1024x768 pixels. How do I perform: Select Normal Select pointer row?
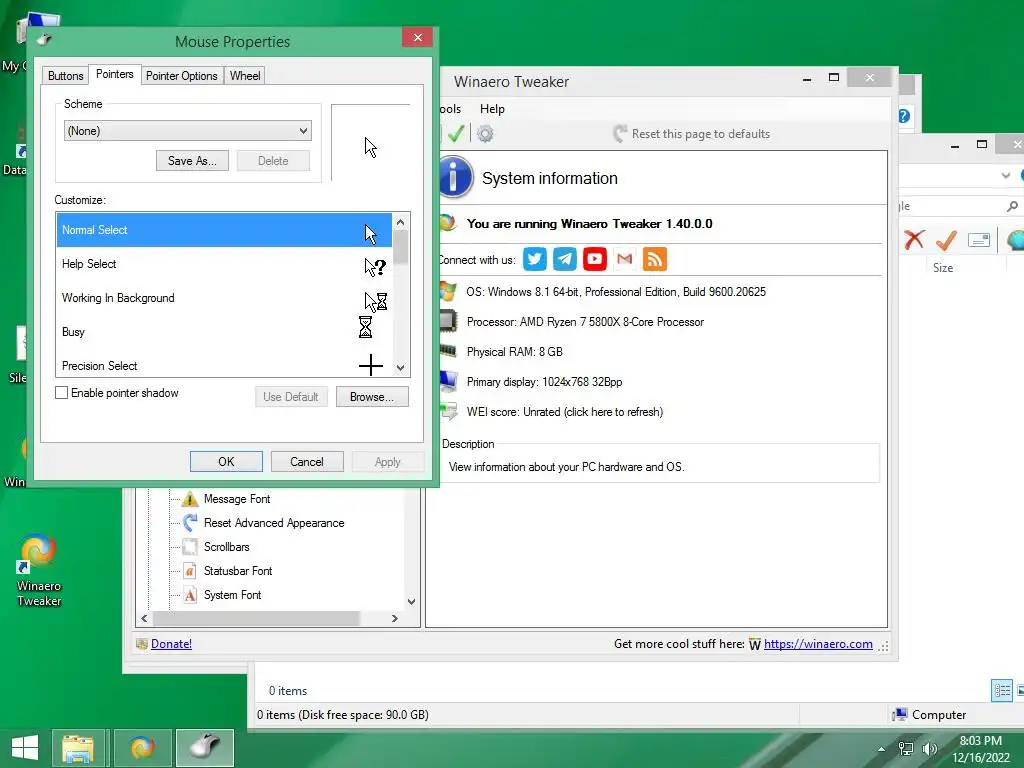(x=224, y=230)
